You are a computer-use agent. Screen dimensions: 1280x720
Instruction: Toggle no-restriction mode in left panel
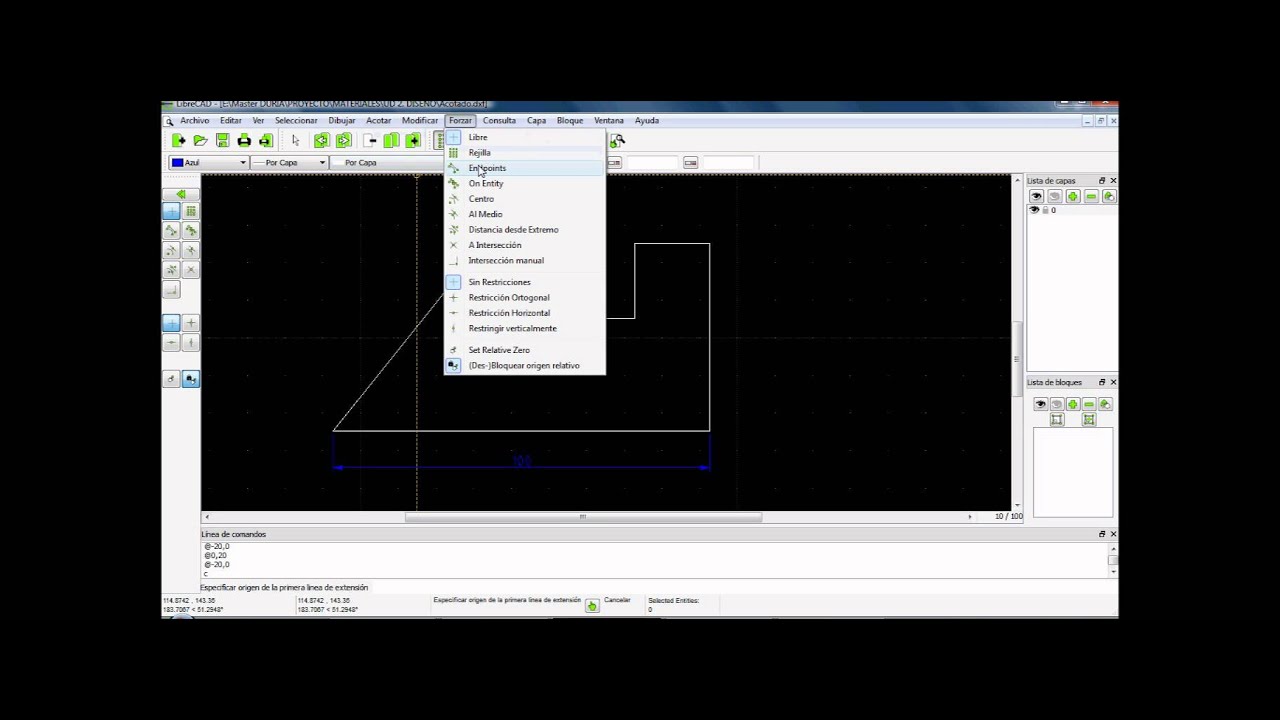(171, 323)
